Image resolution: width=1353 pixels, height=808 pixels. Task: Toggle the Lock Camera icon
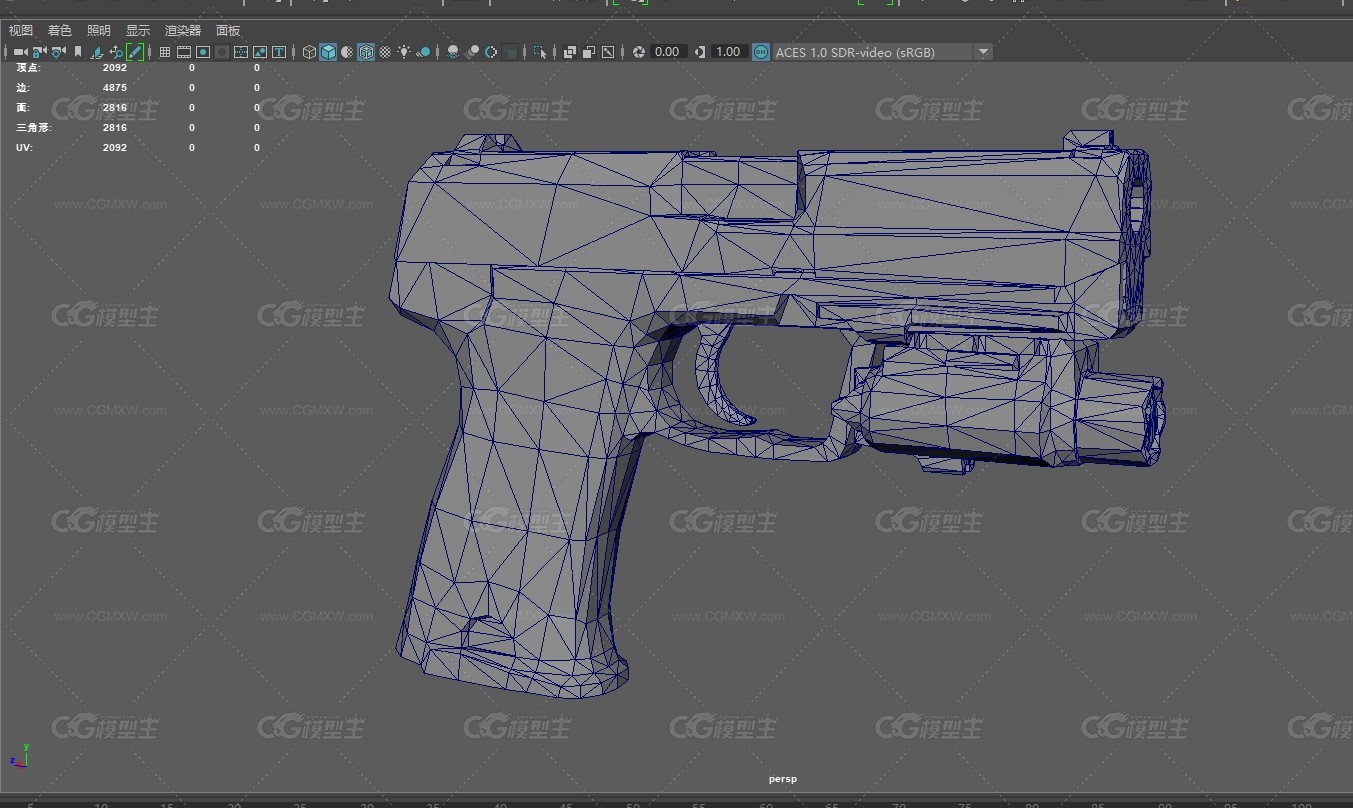39,52
